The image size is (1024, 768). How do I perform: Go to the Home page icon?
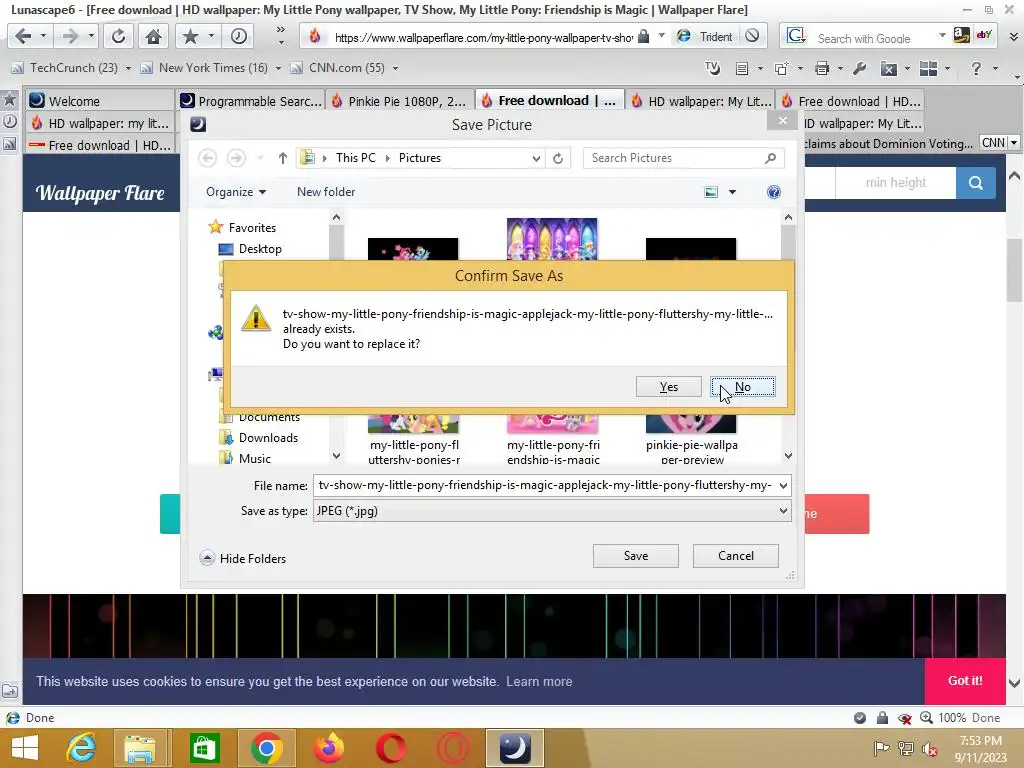click(x=153, y=36)
